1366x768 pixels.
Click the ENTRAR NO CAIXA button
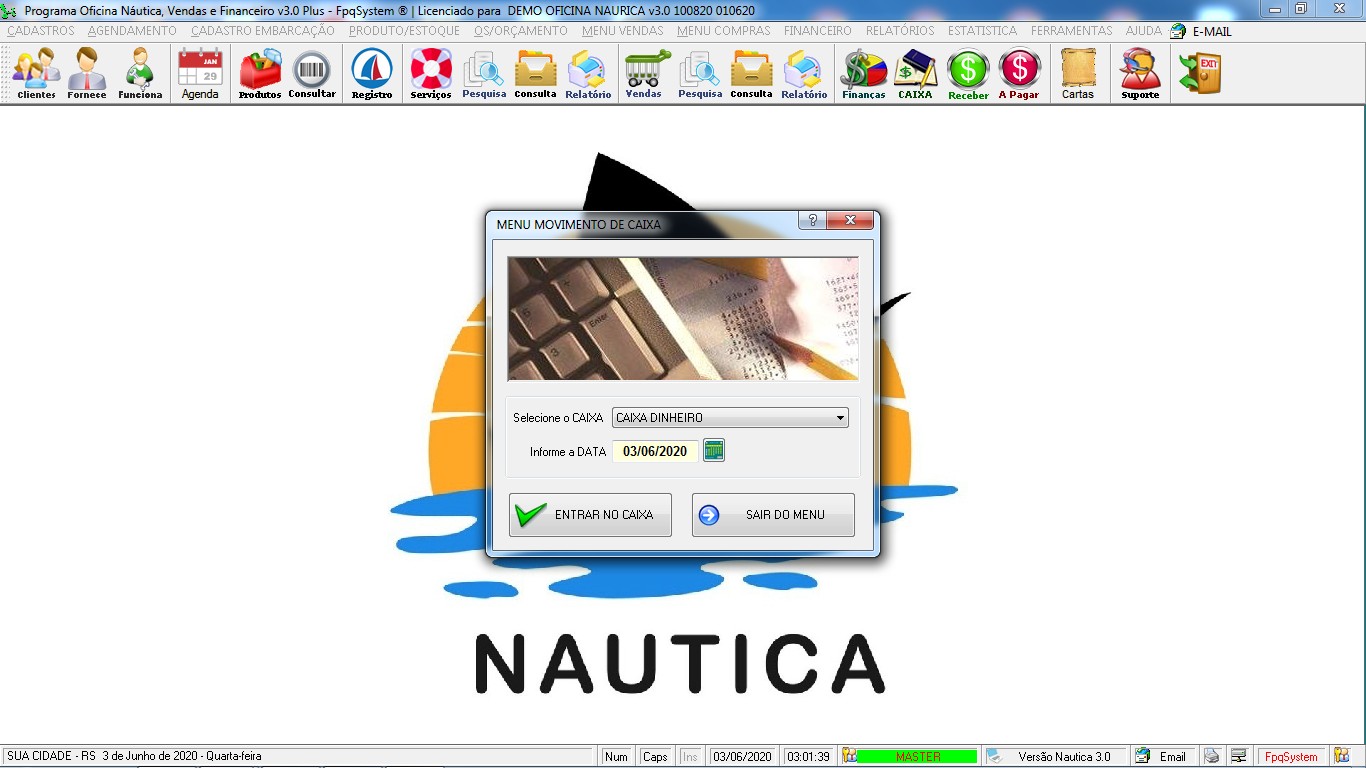590,515
